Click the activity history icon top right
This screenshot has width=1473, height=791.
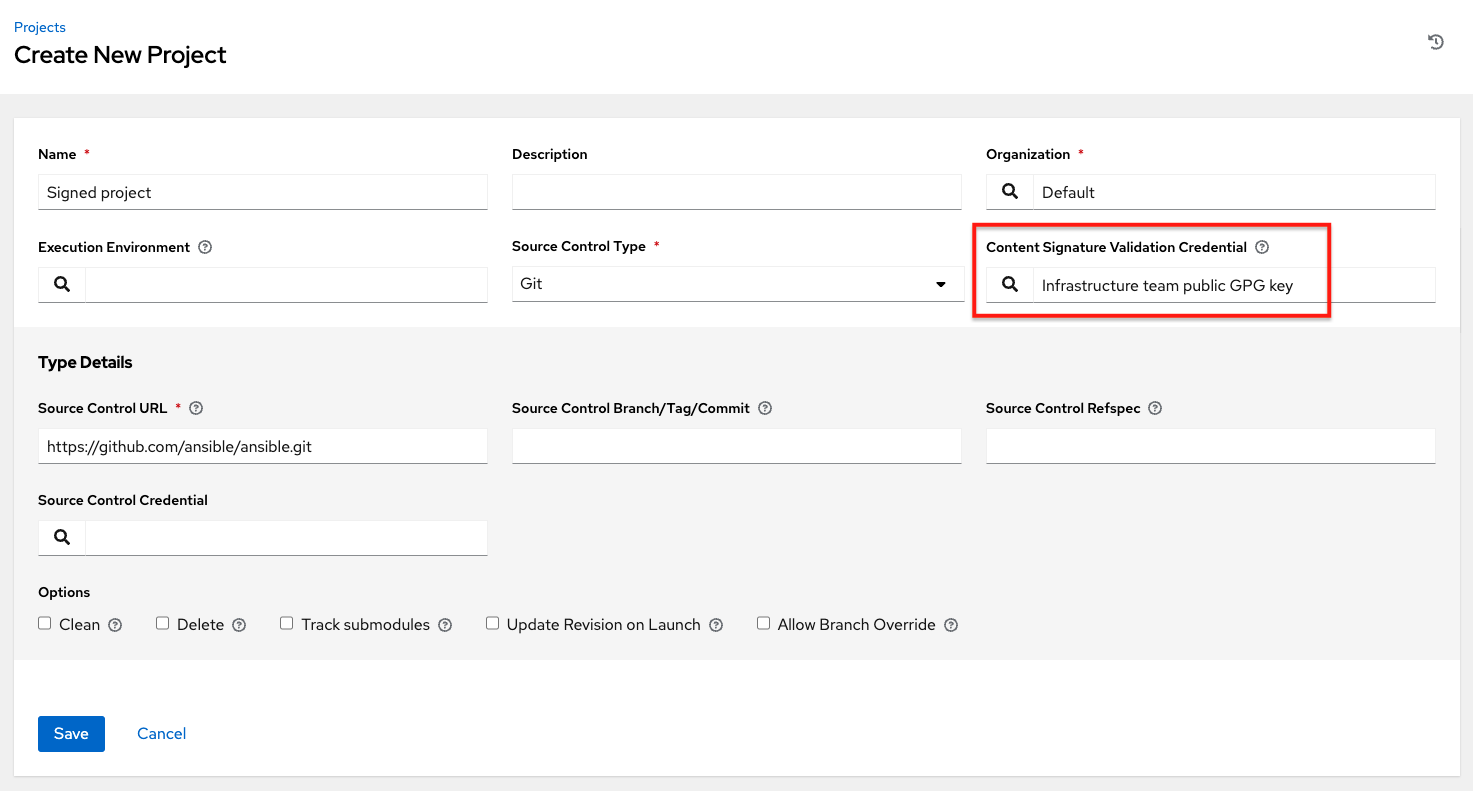pyautogui.click(x=1436, y=41)
